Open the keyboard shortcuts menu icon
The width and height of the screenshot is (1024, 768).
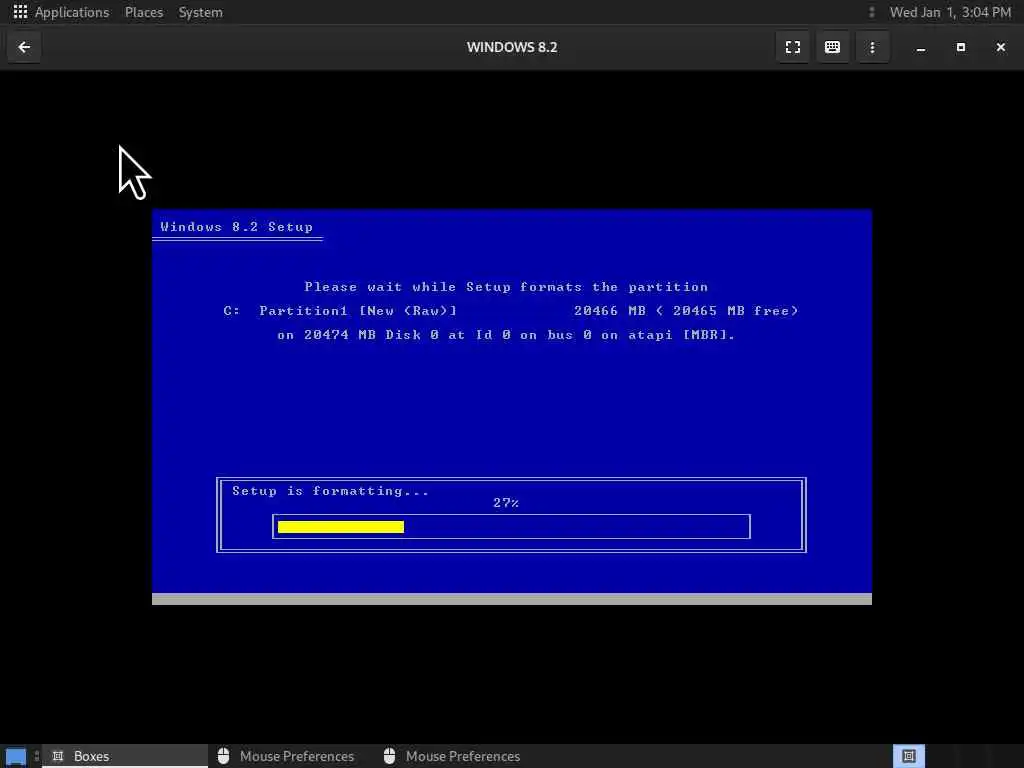832,47
